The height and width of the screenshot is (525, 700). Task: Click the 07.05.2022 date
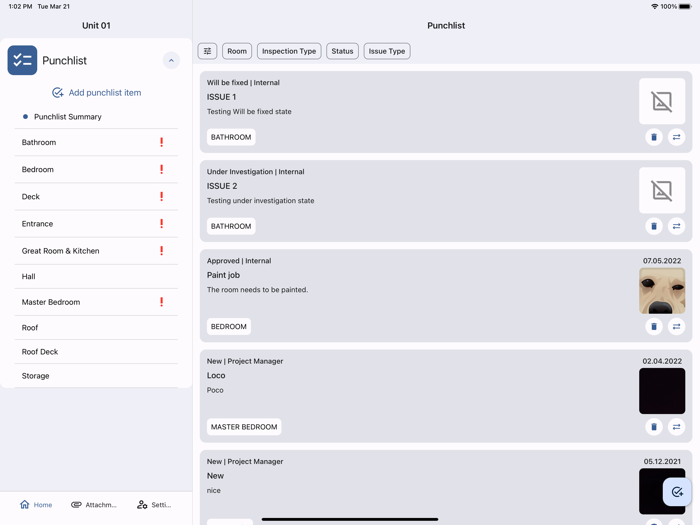(x=662, y=261)
